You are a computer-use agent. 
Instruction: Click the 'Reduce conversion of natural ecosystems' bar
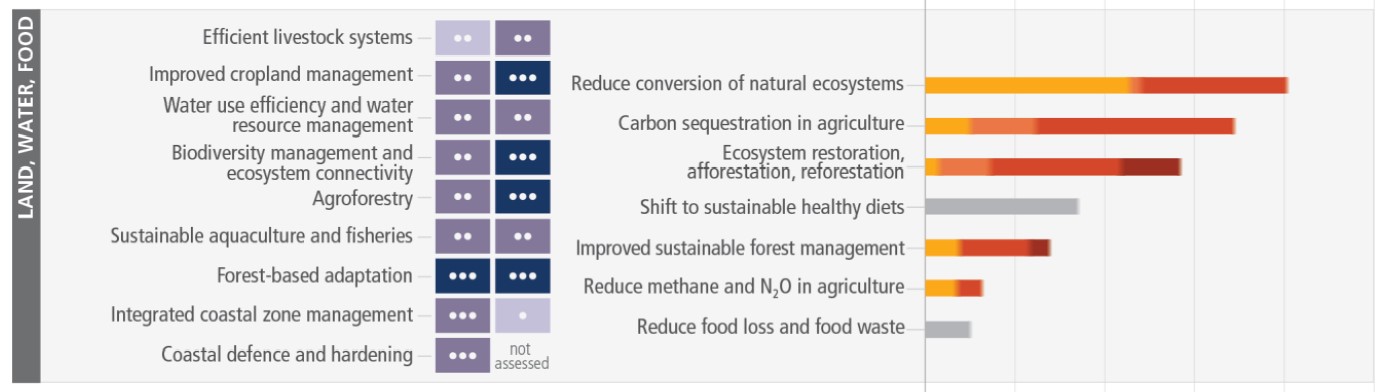pos(1107,85)
